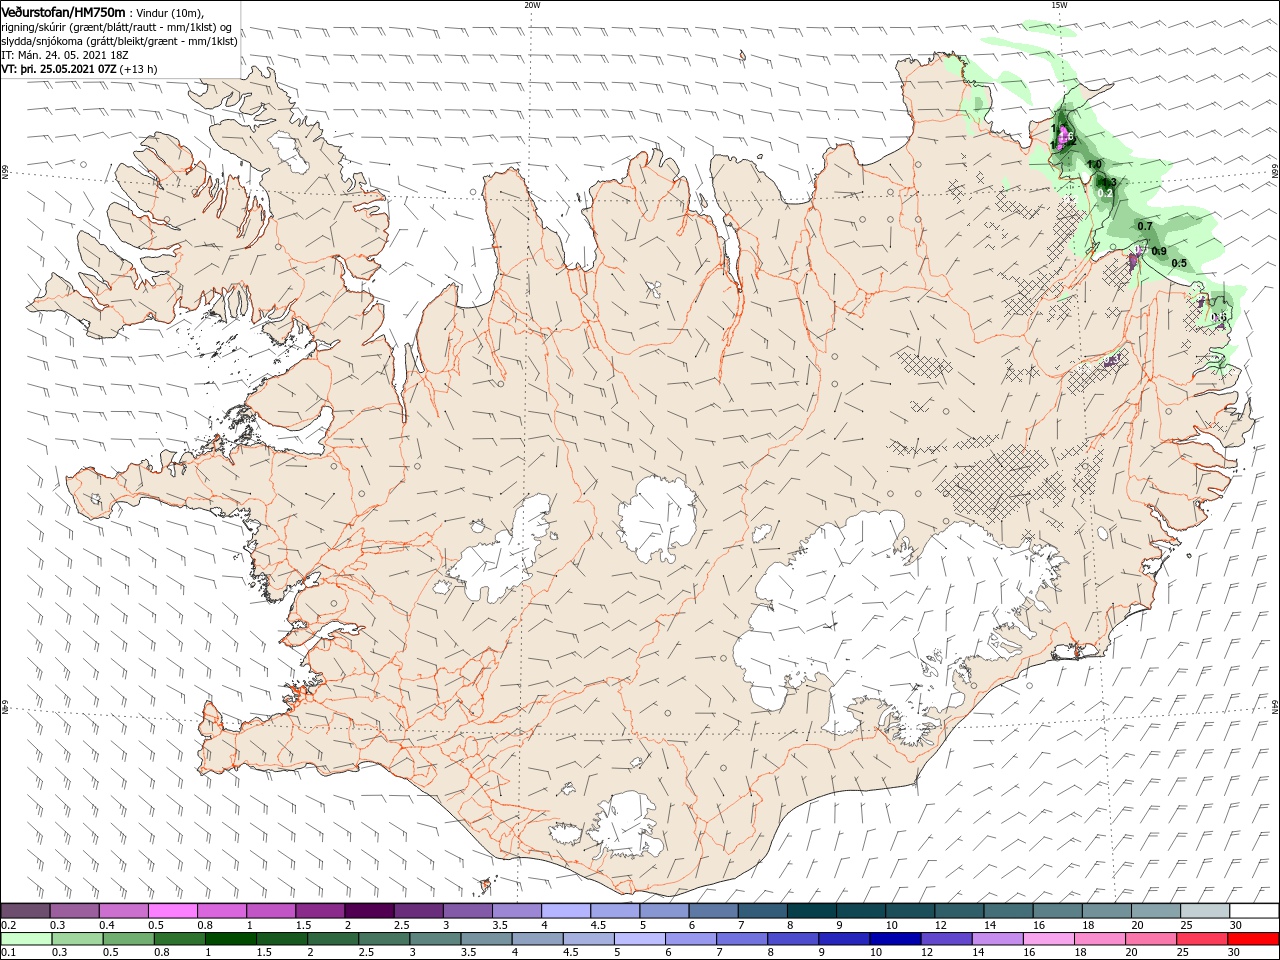Choose the lower legend swatch labeled 2.5
1280x960 pixels.
pos(385,939)
